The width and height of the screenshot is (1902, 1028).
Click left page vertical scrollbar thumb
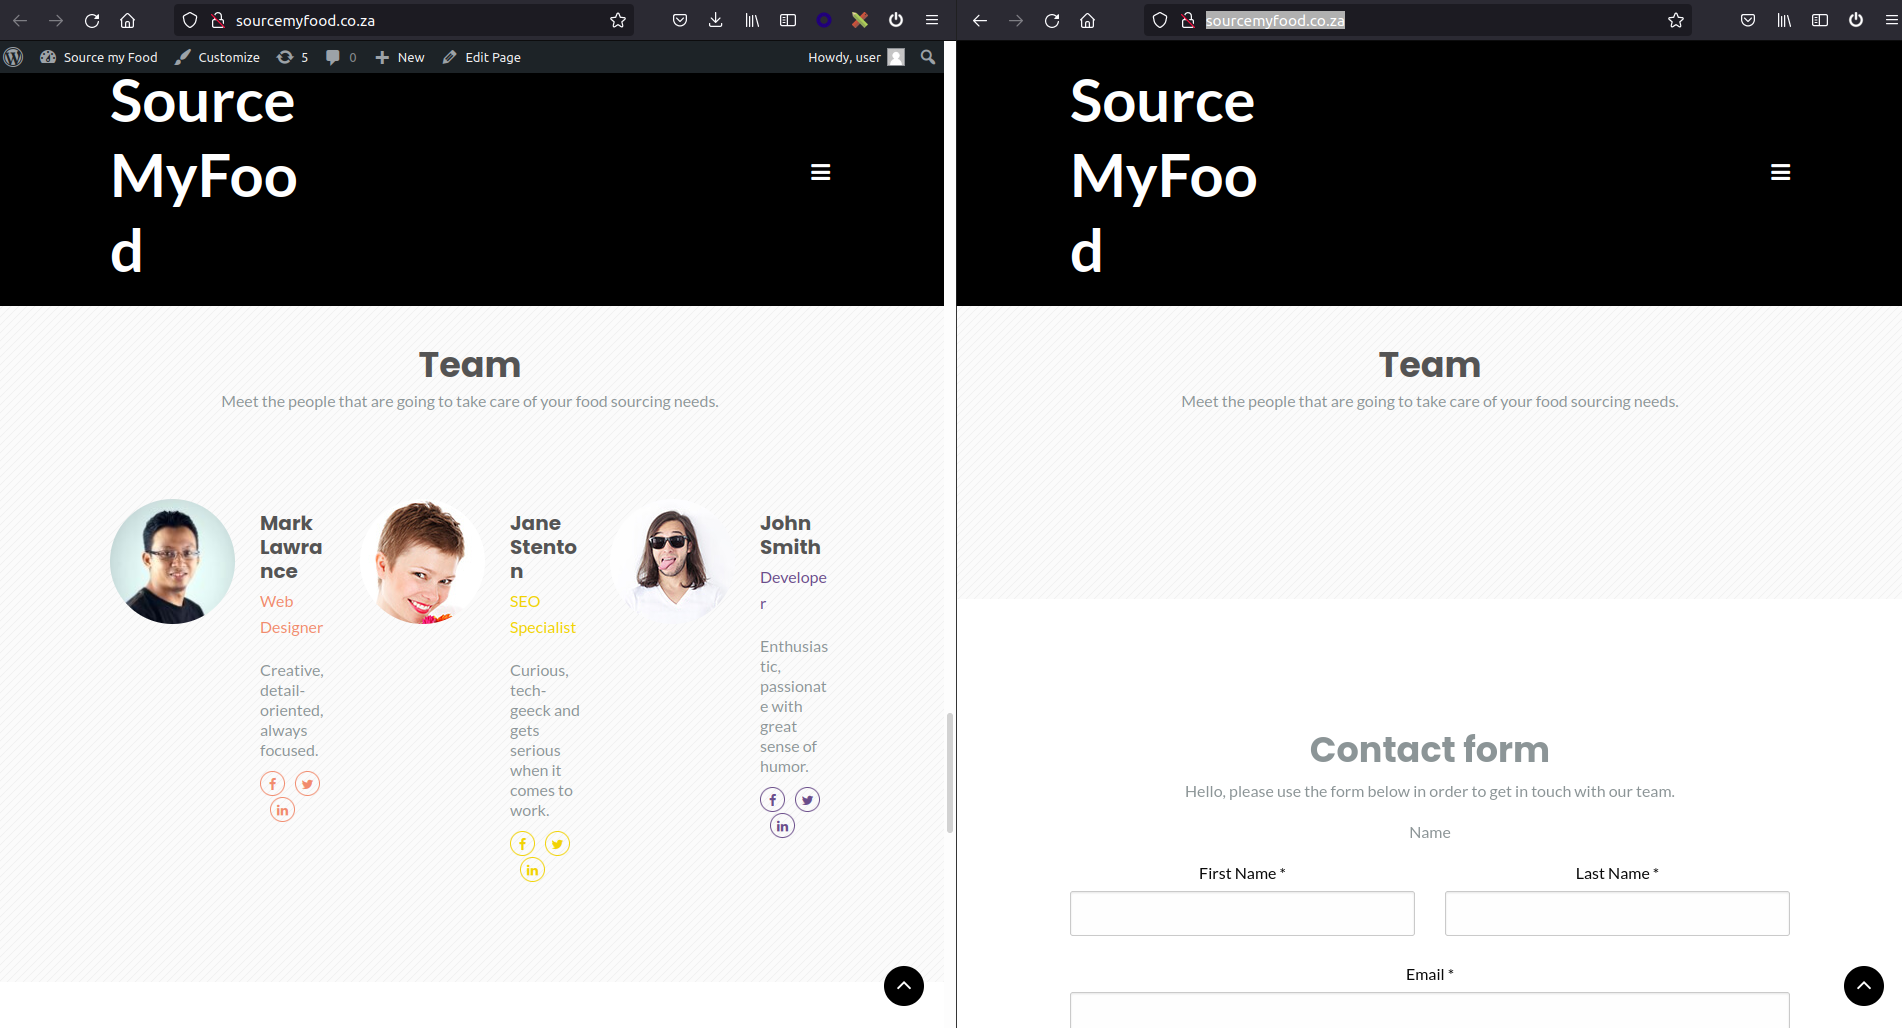[x=949, y=772]
